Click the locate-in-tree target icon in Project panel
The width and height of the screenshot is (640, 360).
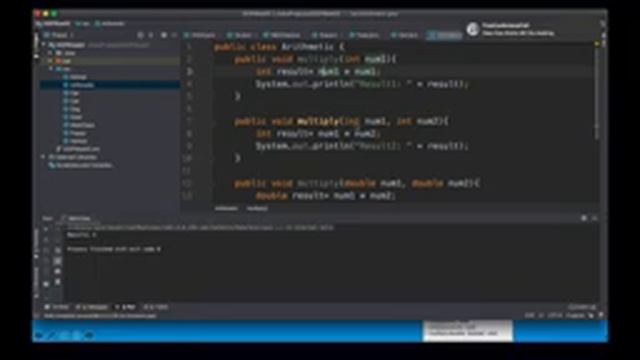[140, 36]
